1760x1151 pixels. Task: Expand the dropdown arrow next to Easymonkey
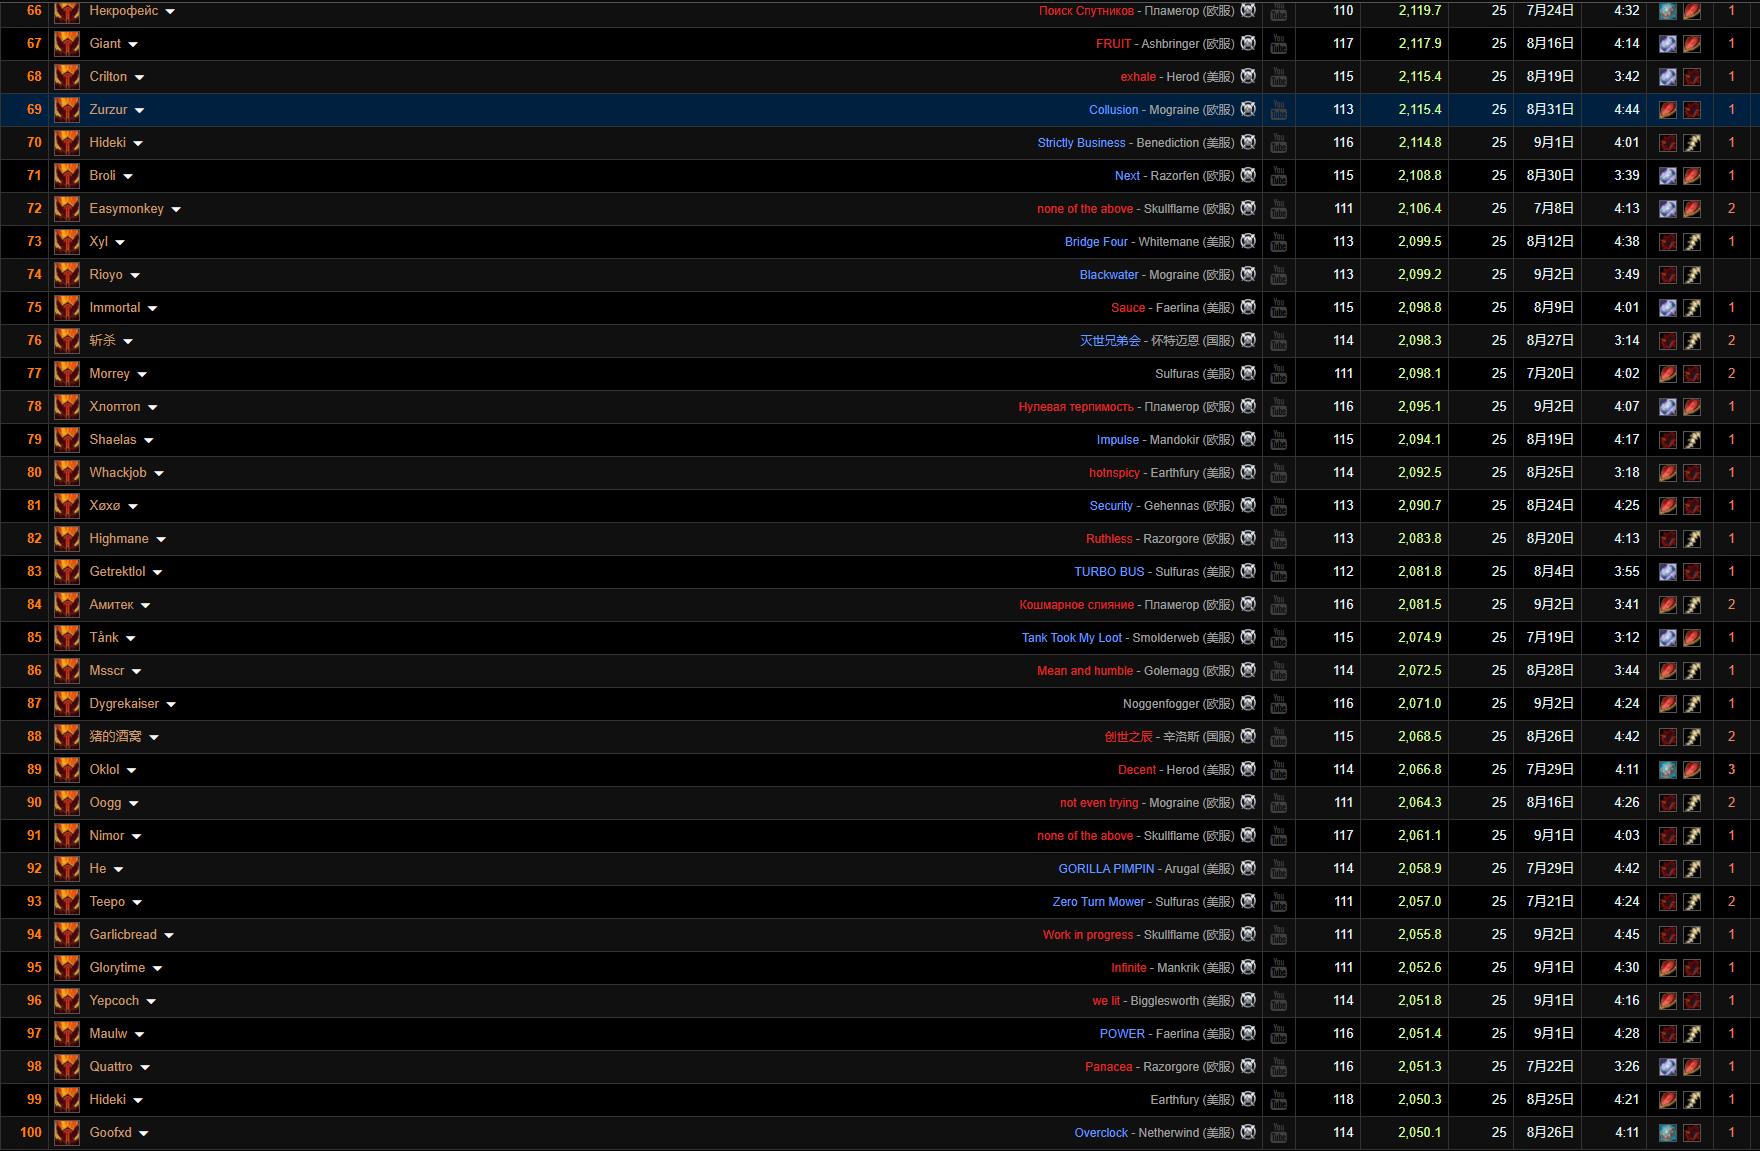click(x=176, y=210)
